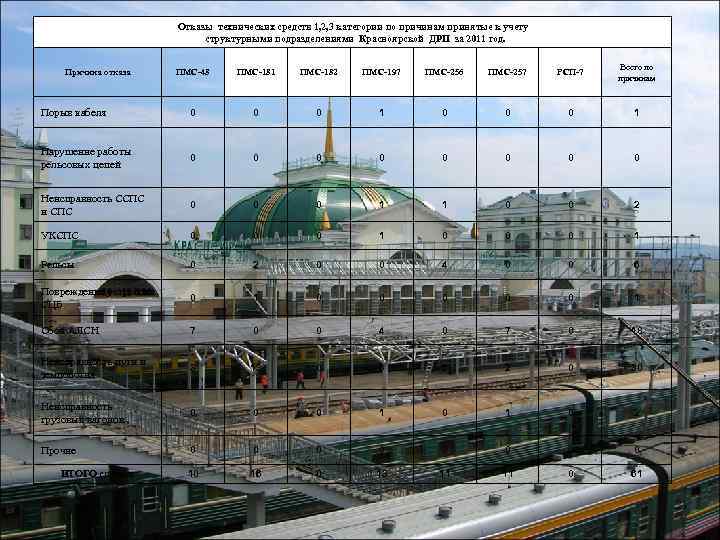
Task: Select total 0 in 'Нарушение работы рельсовых цепей' row
Action: point(636,158)
